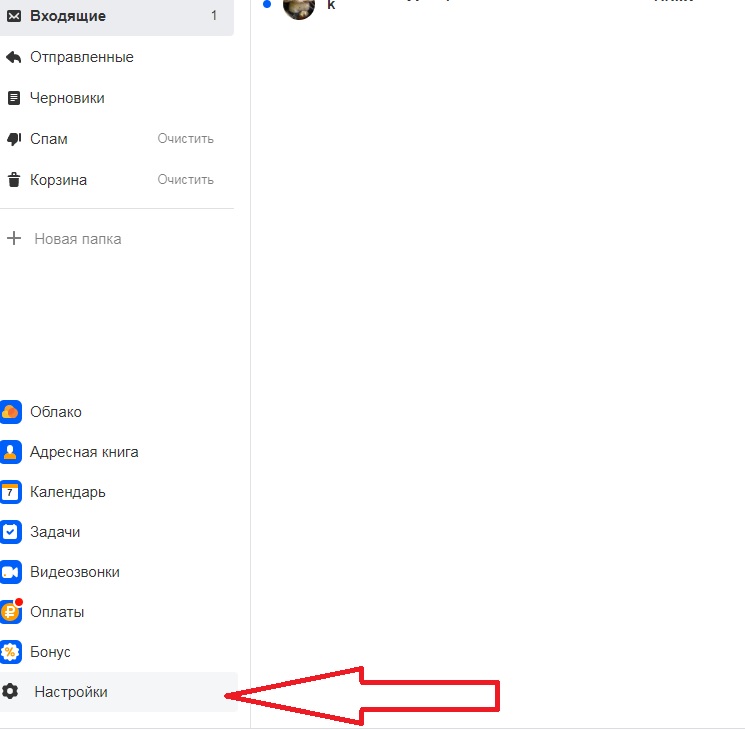Image resolution: width=745 pixels, height=730 pixels.
Task: Open the Спам folder
Action: (x=49, y=139)
